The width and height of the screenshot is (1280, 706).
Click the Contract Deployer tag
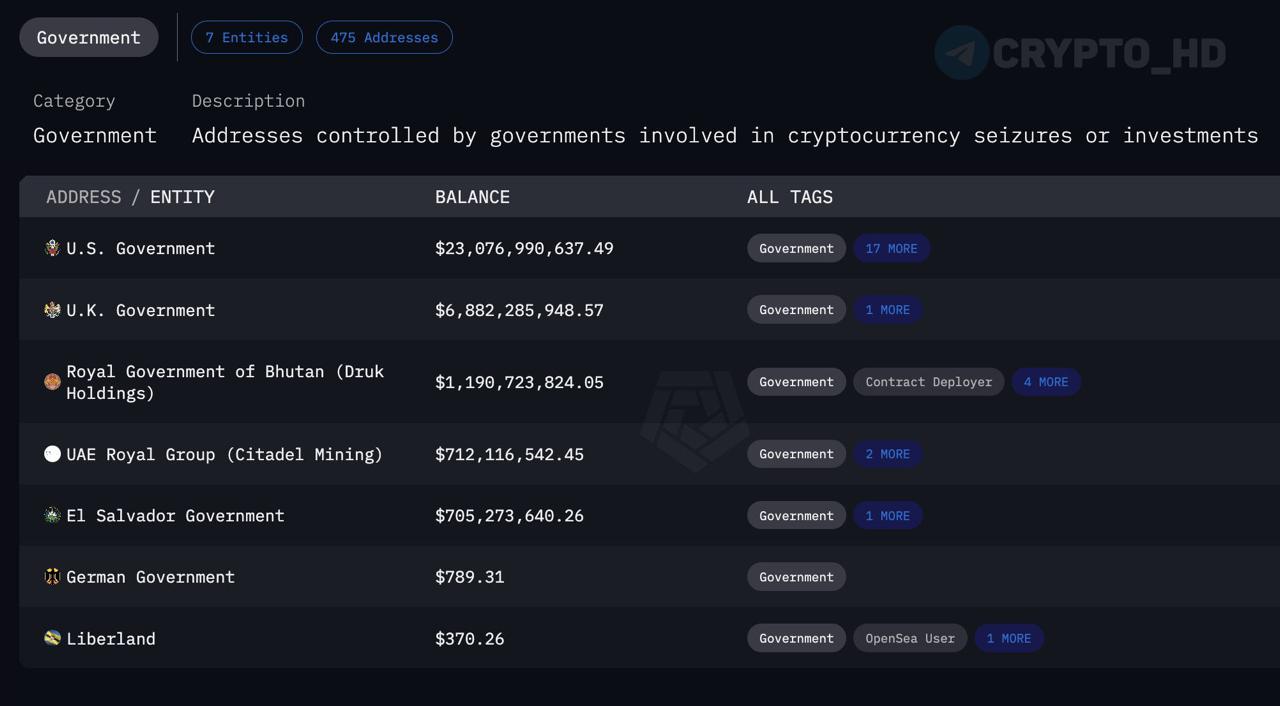(929, 382)
